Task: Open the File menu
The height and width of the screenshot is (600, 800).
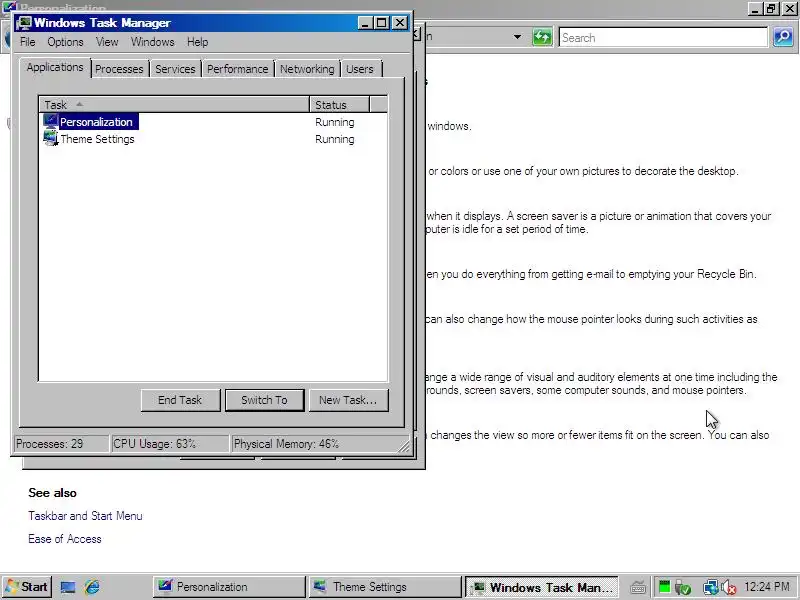Action: (28, 42)
